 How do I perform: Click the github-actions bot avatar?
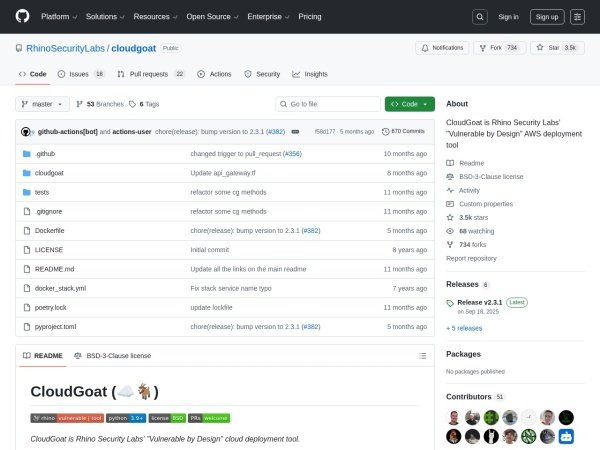click(x=26, y=132)
